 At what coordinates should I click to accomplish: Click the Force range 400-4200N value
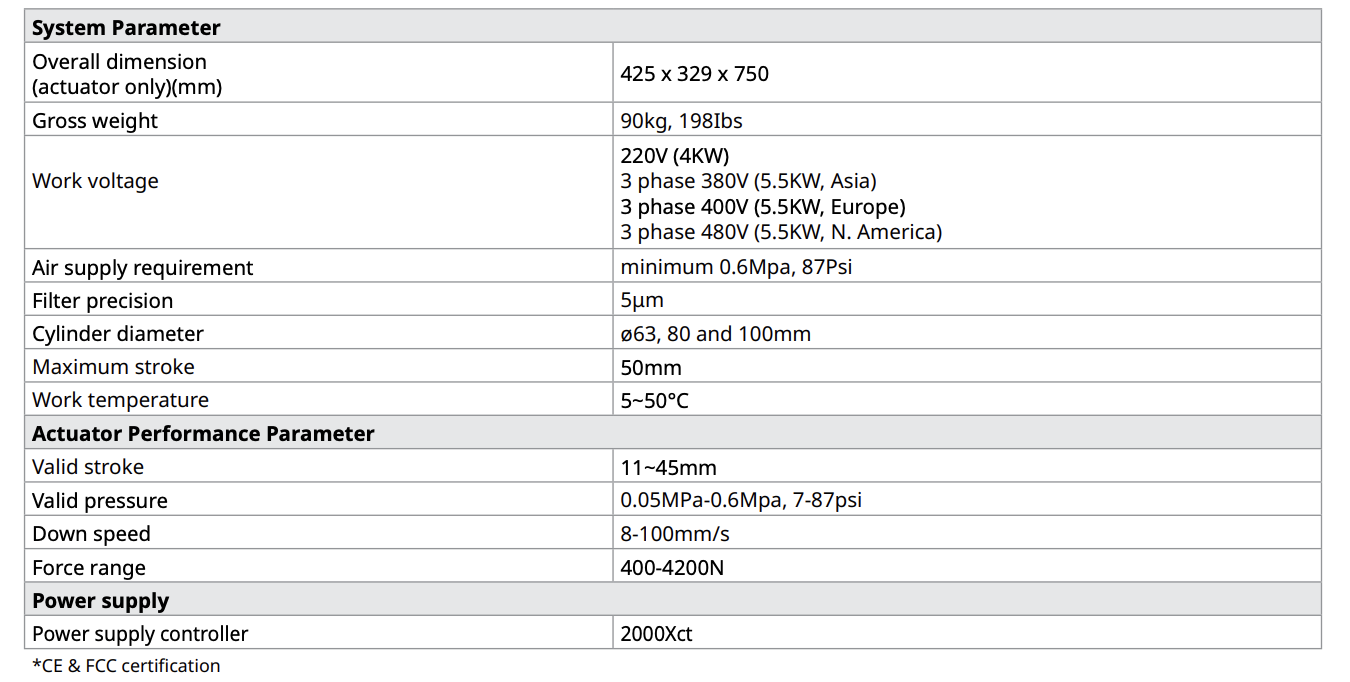(x=672, y=568)
